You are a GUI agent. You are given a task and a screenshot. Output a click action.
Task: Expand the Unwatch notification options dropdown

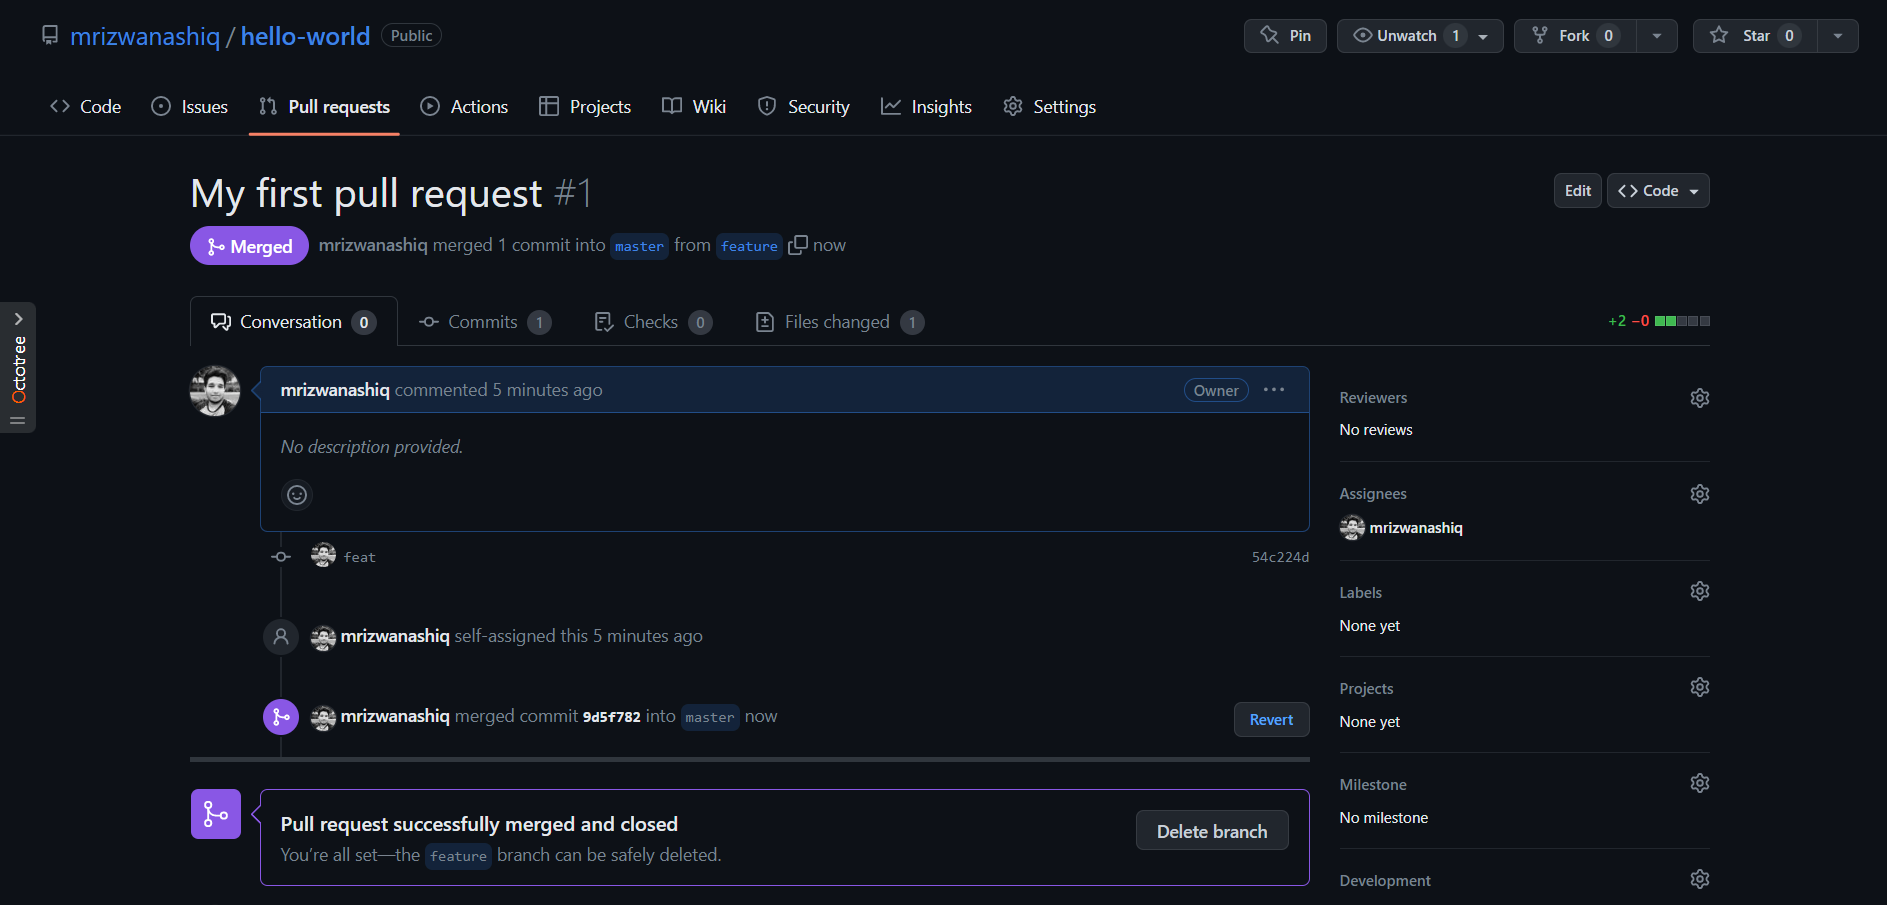(1484, 36)
